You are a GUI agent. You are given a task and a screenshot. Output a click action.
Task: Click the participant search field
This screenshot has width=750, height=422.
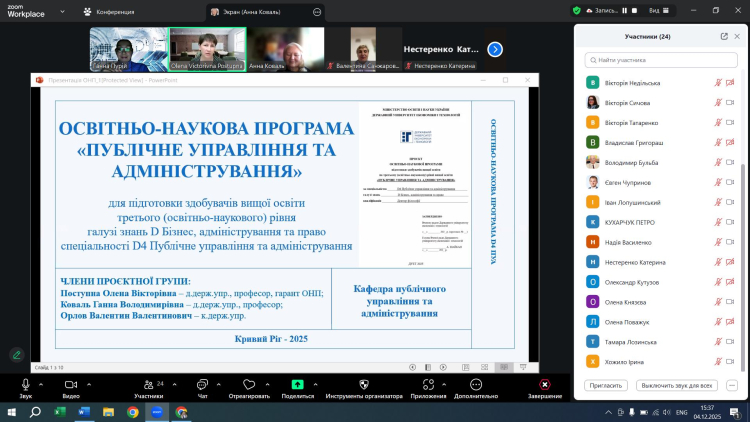(x=662, y=60)
